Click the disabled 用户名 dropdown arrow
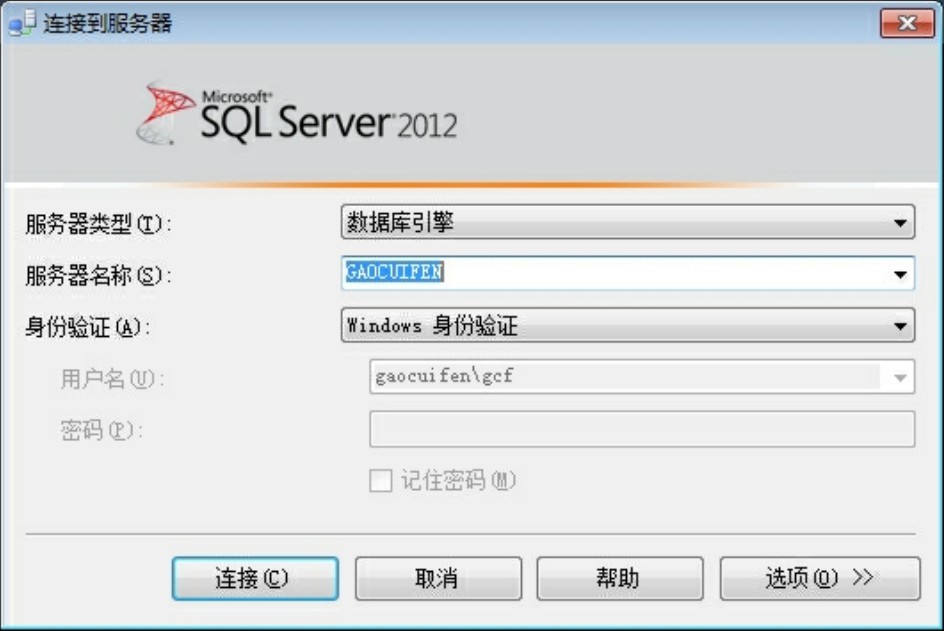The width and height of the screenshot is (944, 631). pyautogui.click(x=900, y=378)
